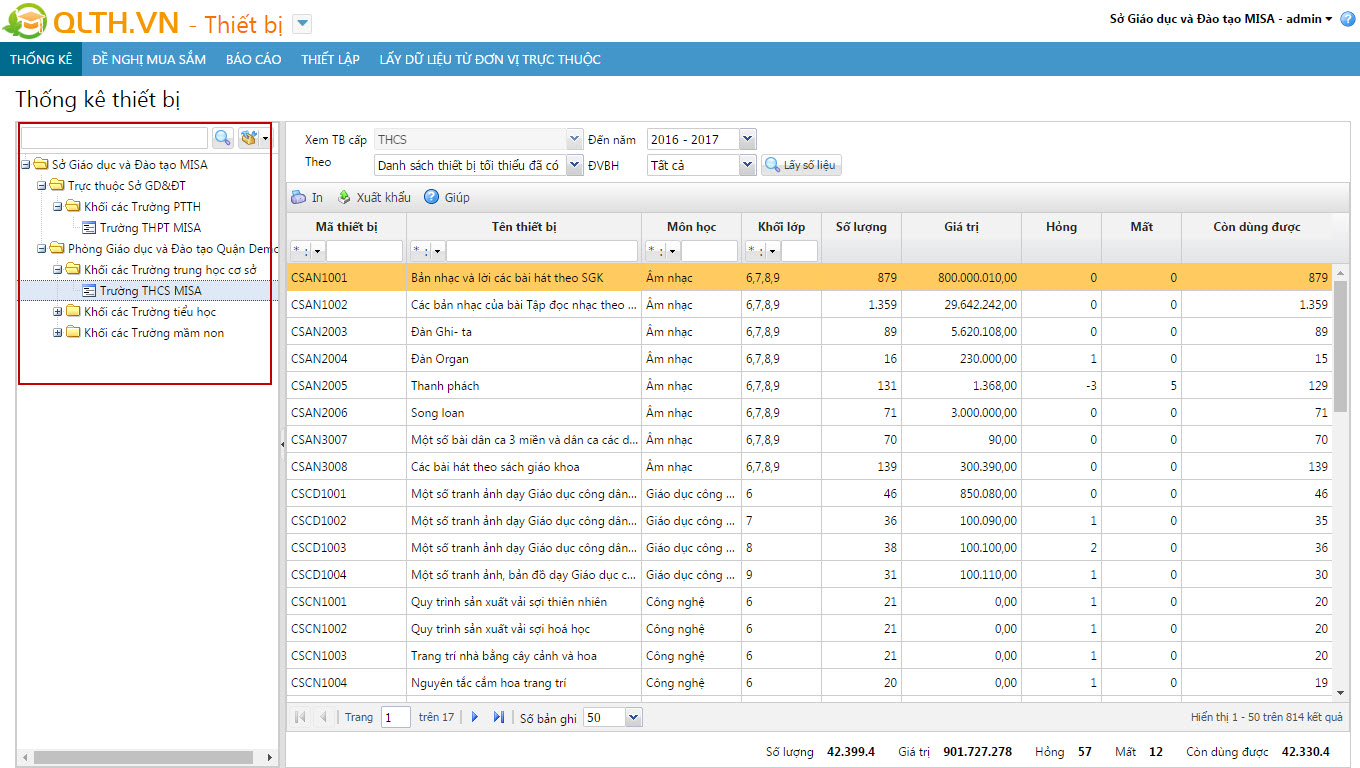Go to the next page arrow
The width and height of the screenshot is (1360, 768).
(x=475, y=717)
